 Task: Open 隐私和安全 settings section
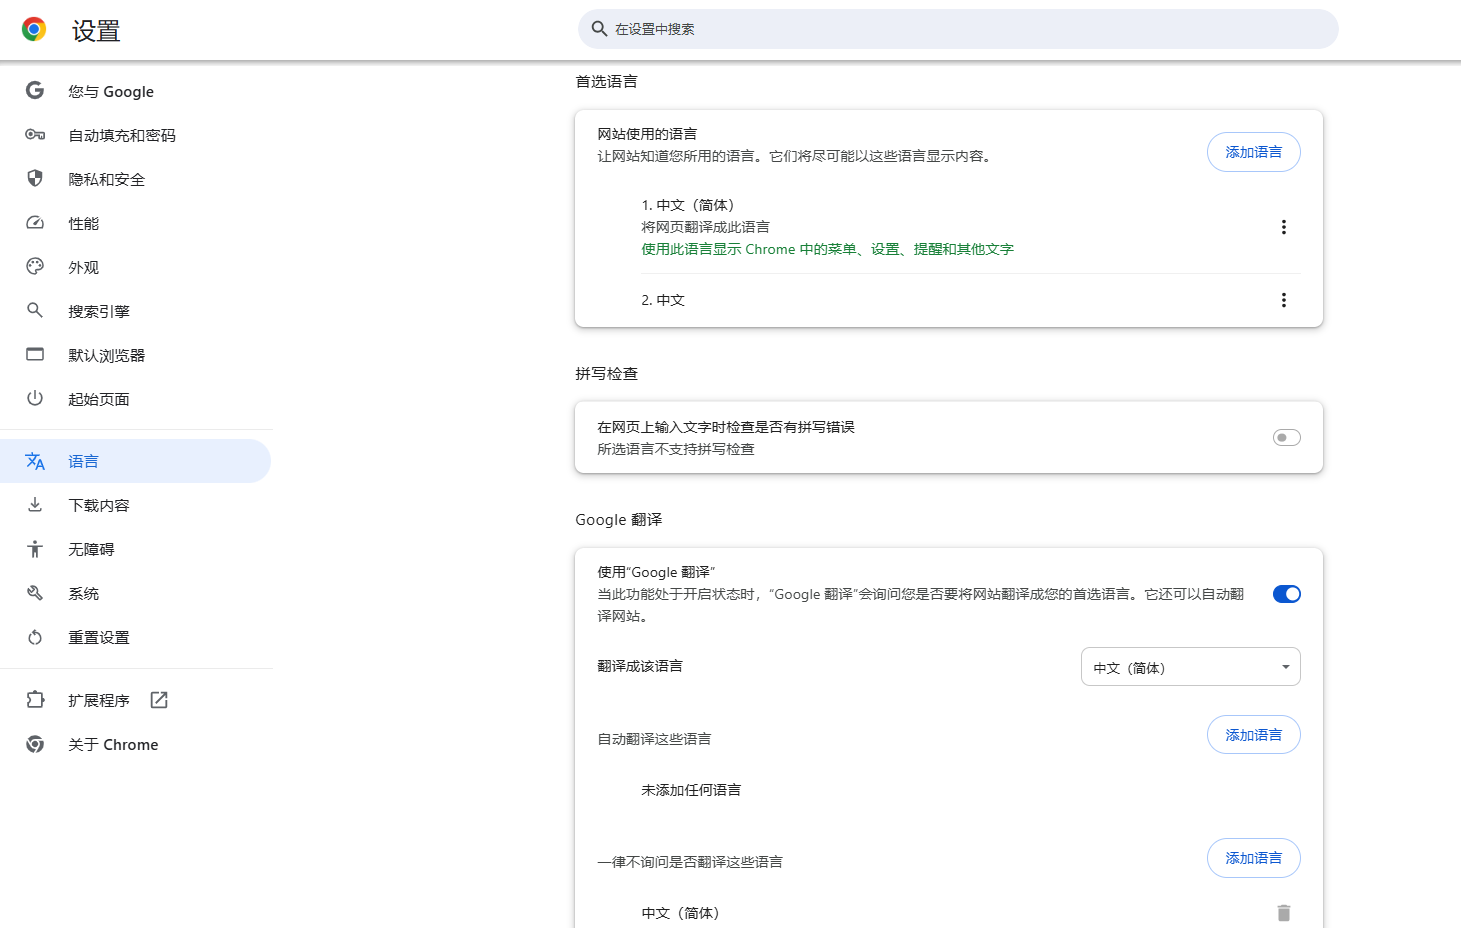[x=136, y=179]
